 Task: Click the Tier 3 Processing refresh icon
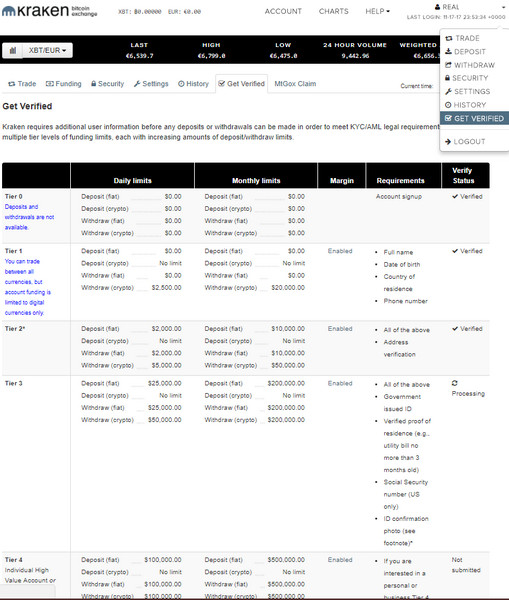tap(455, 383)
